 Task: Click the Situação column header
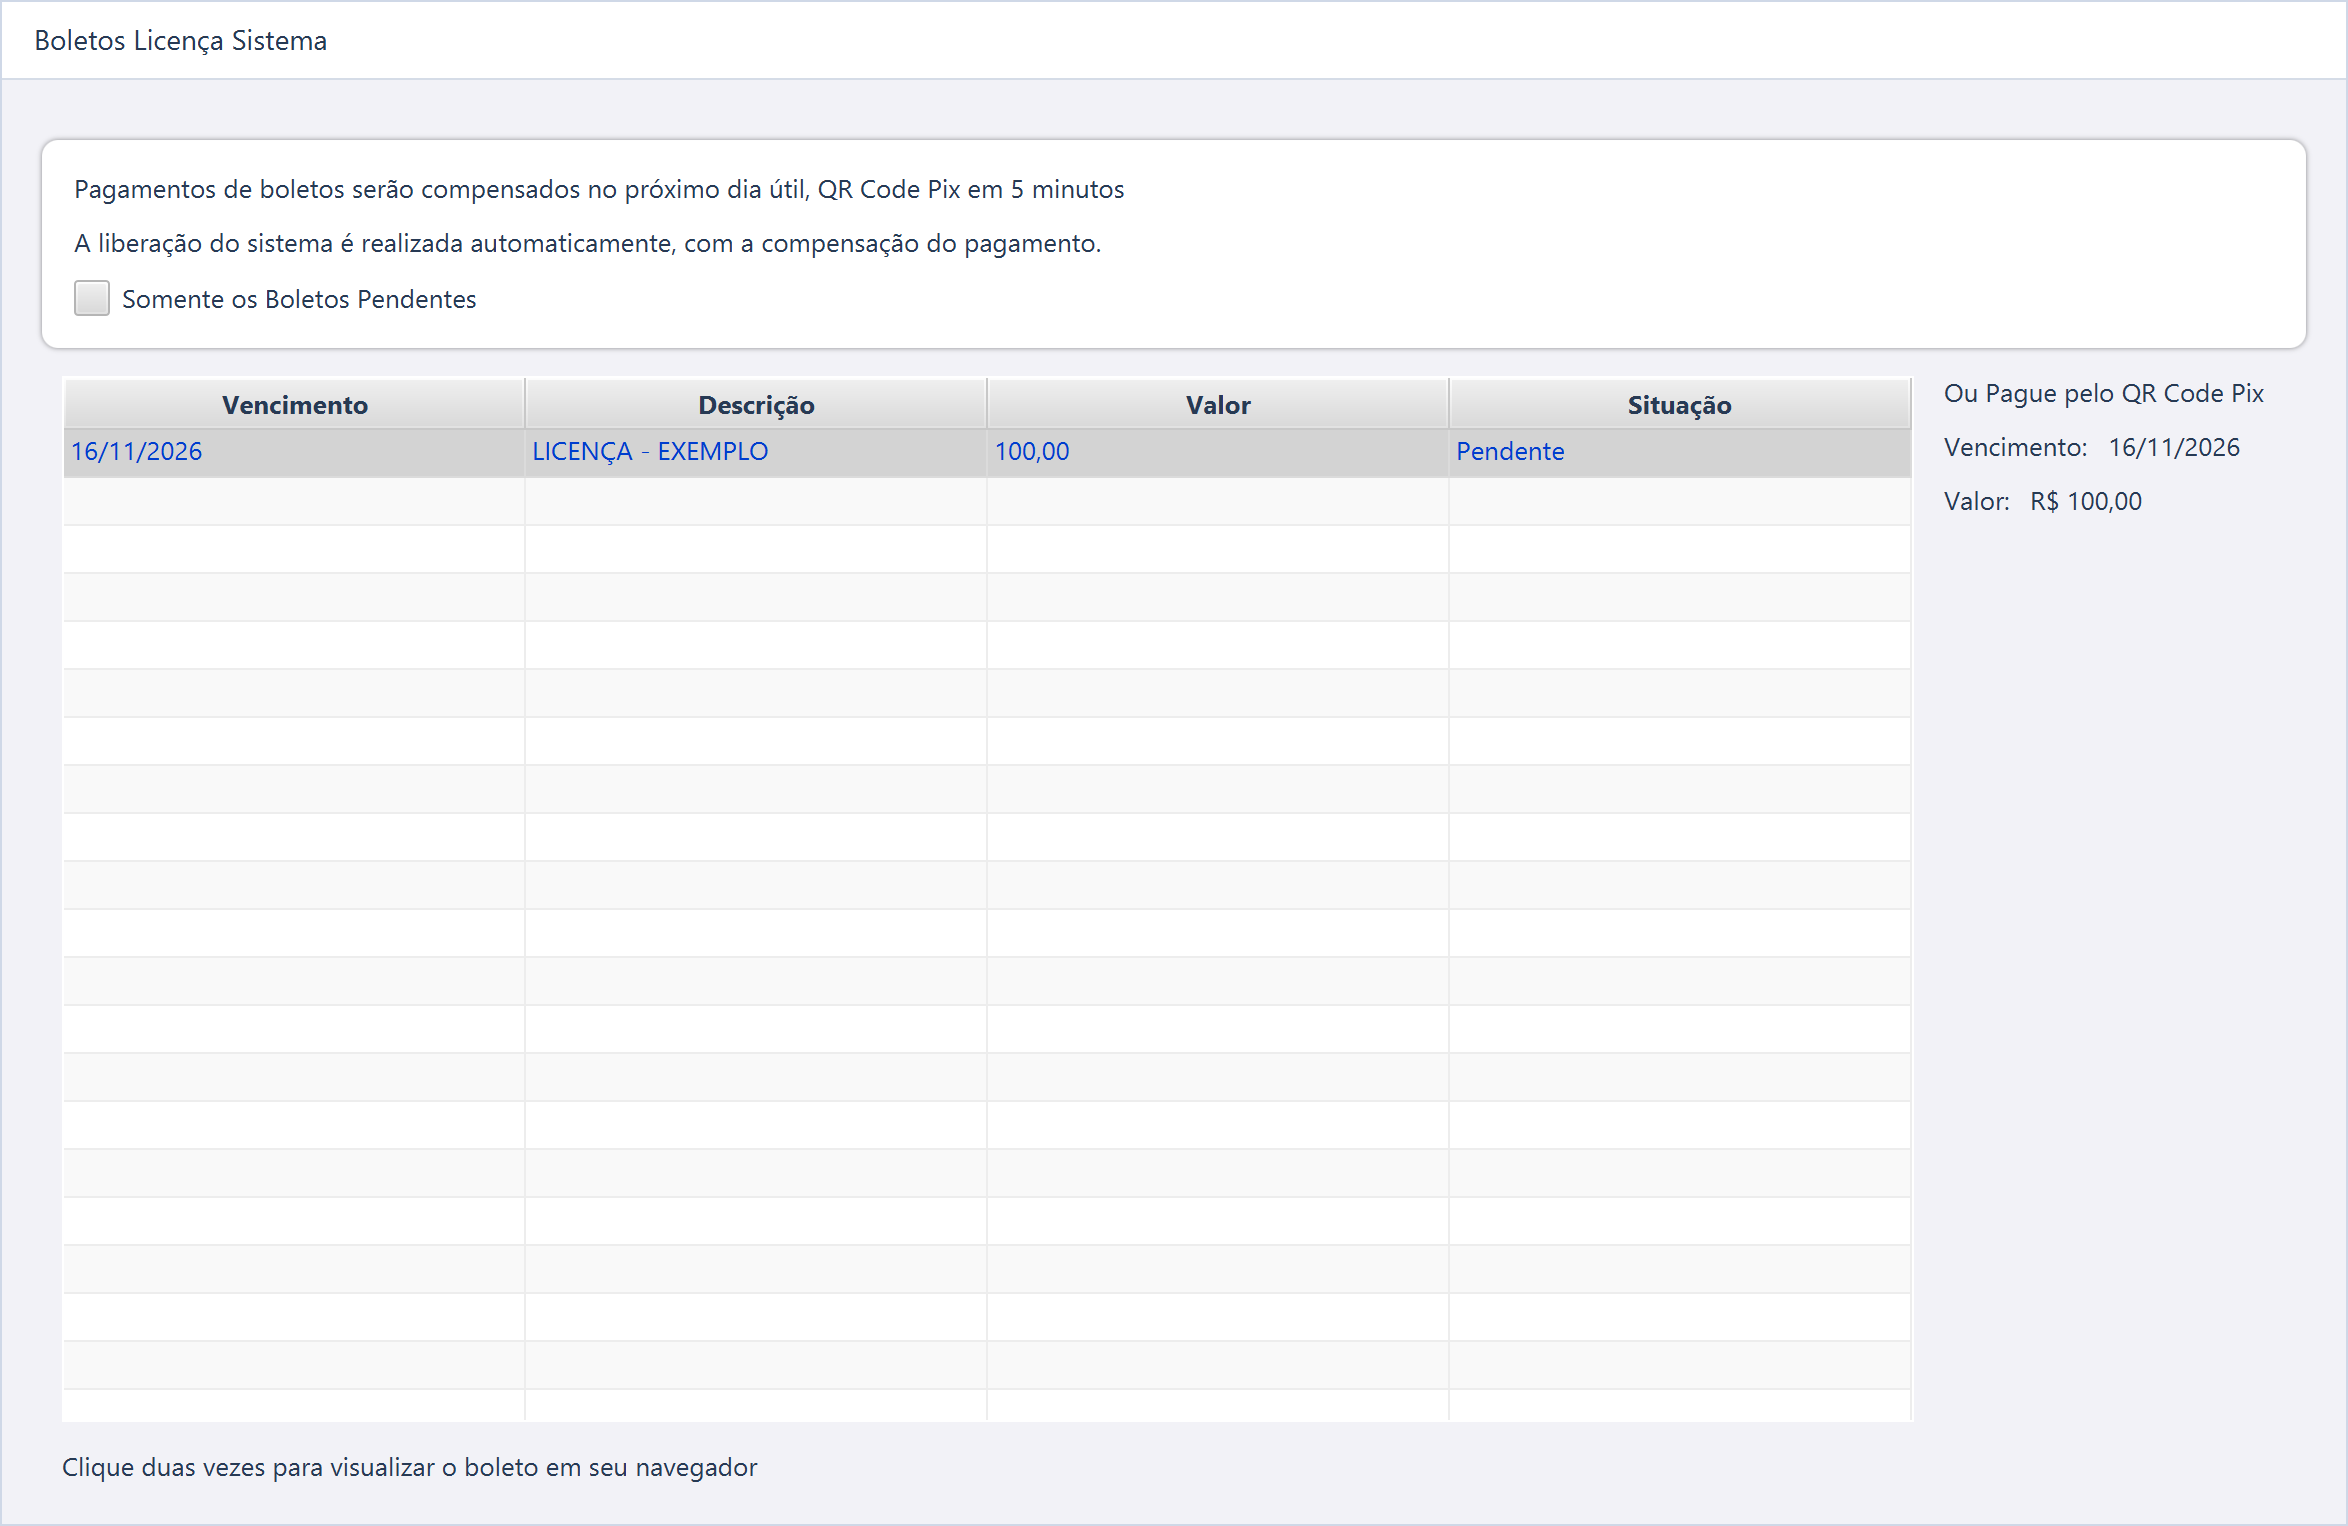tap(1680, 404)
